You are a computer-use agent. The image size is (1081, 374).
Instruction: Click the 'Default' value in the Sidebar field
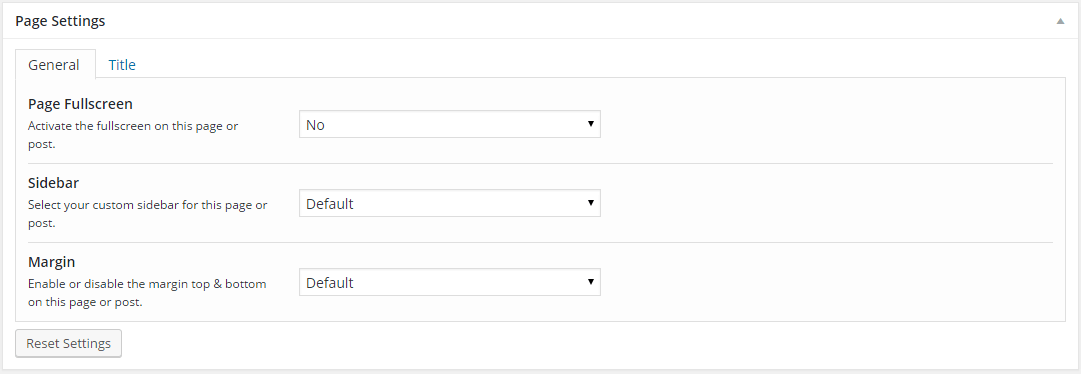click(330, 204)
